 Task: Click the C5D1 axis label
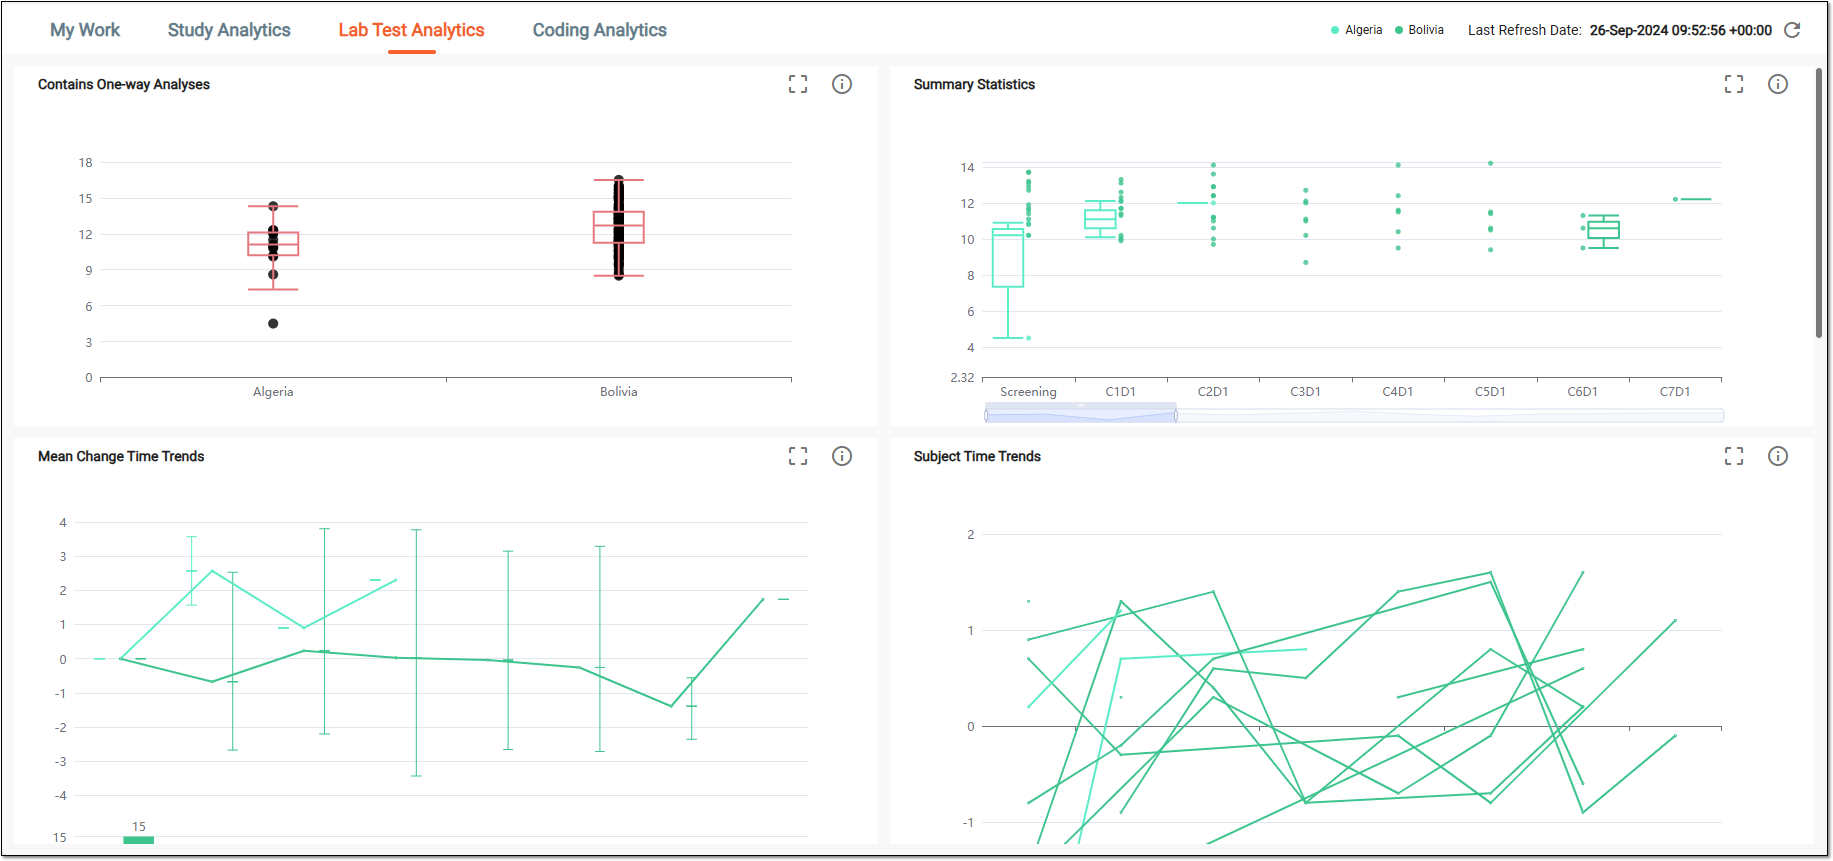click(x=1490, y=392)
